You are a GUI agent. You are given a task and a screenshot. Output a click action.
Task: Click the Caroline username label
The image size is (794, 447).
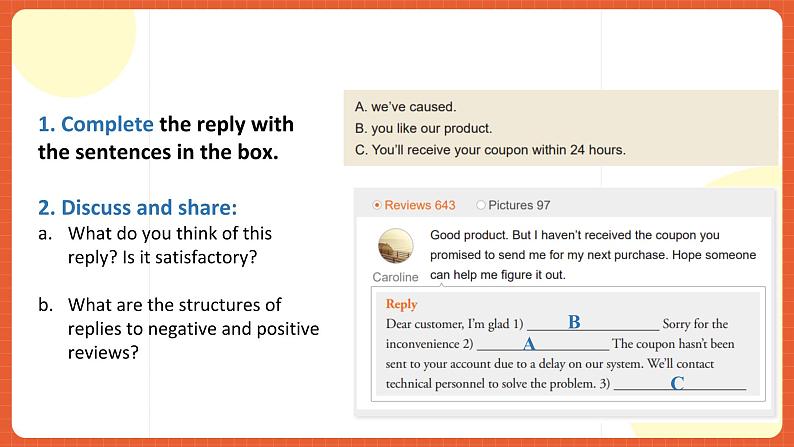pyautogui.click(x=398, y=277)
